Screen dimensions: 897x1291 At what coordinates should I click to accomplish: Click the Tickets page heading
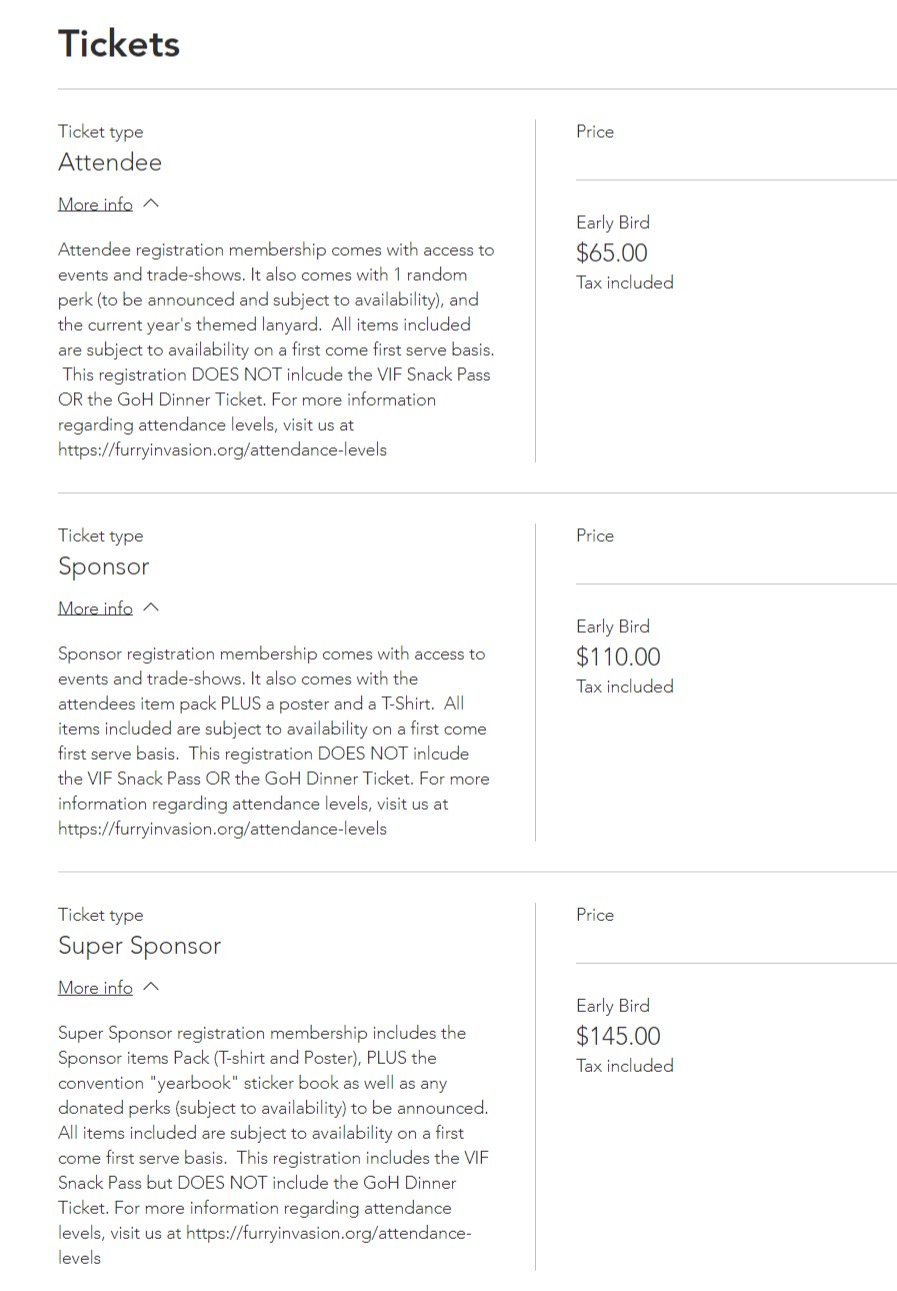119,44
